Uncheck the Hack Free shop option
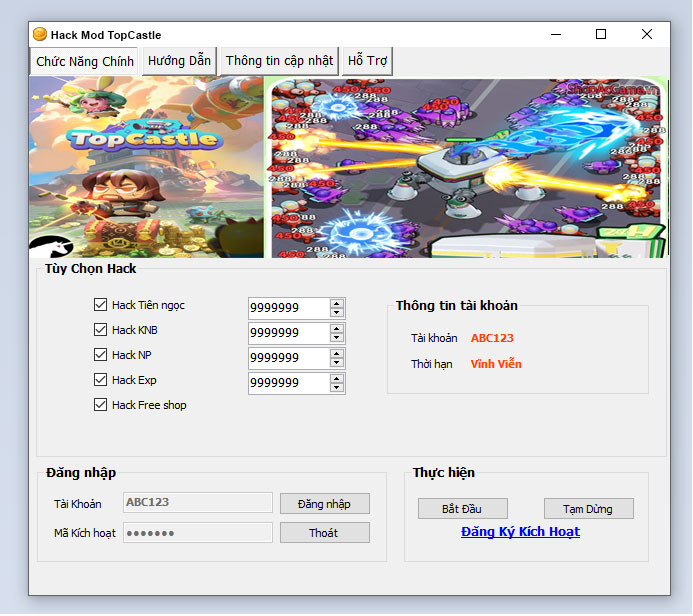693x616 pixels. pos(100,405)
